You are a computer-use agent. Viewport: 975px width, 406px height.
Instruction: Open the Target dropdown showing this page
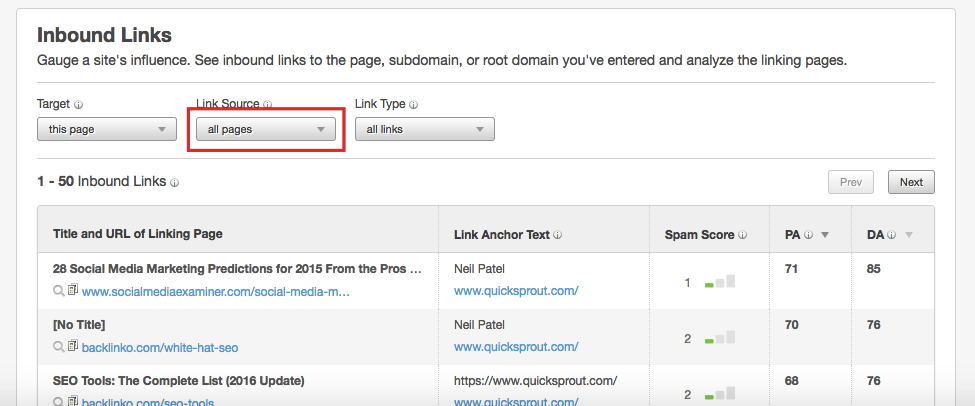[107, 129]
